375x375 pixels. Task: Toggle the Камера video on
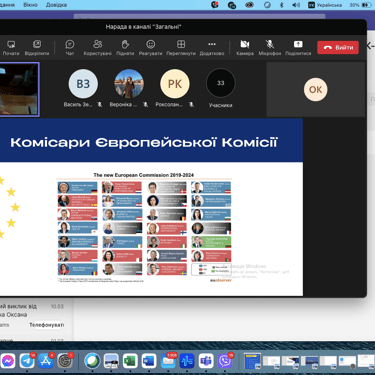(x=245, y=48)
